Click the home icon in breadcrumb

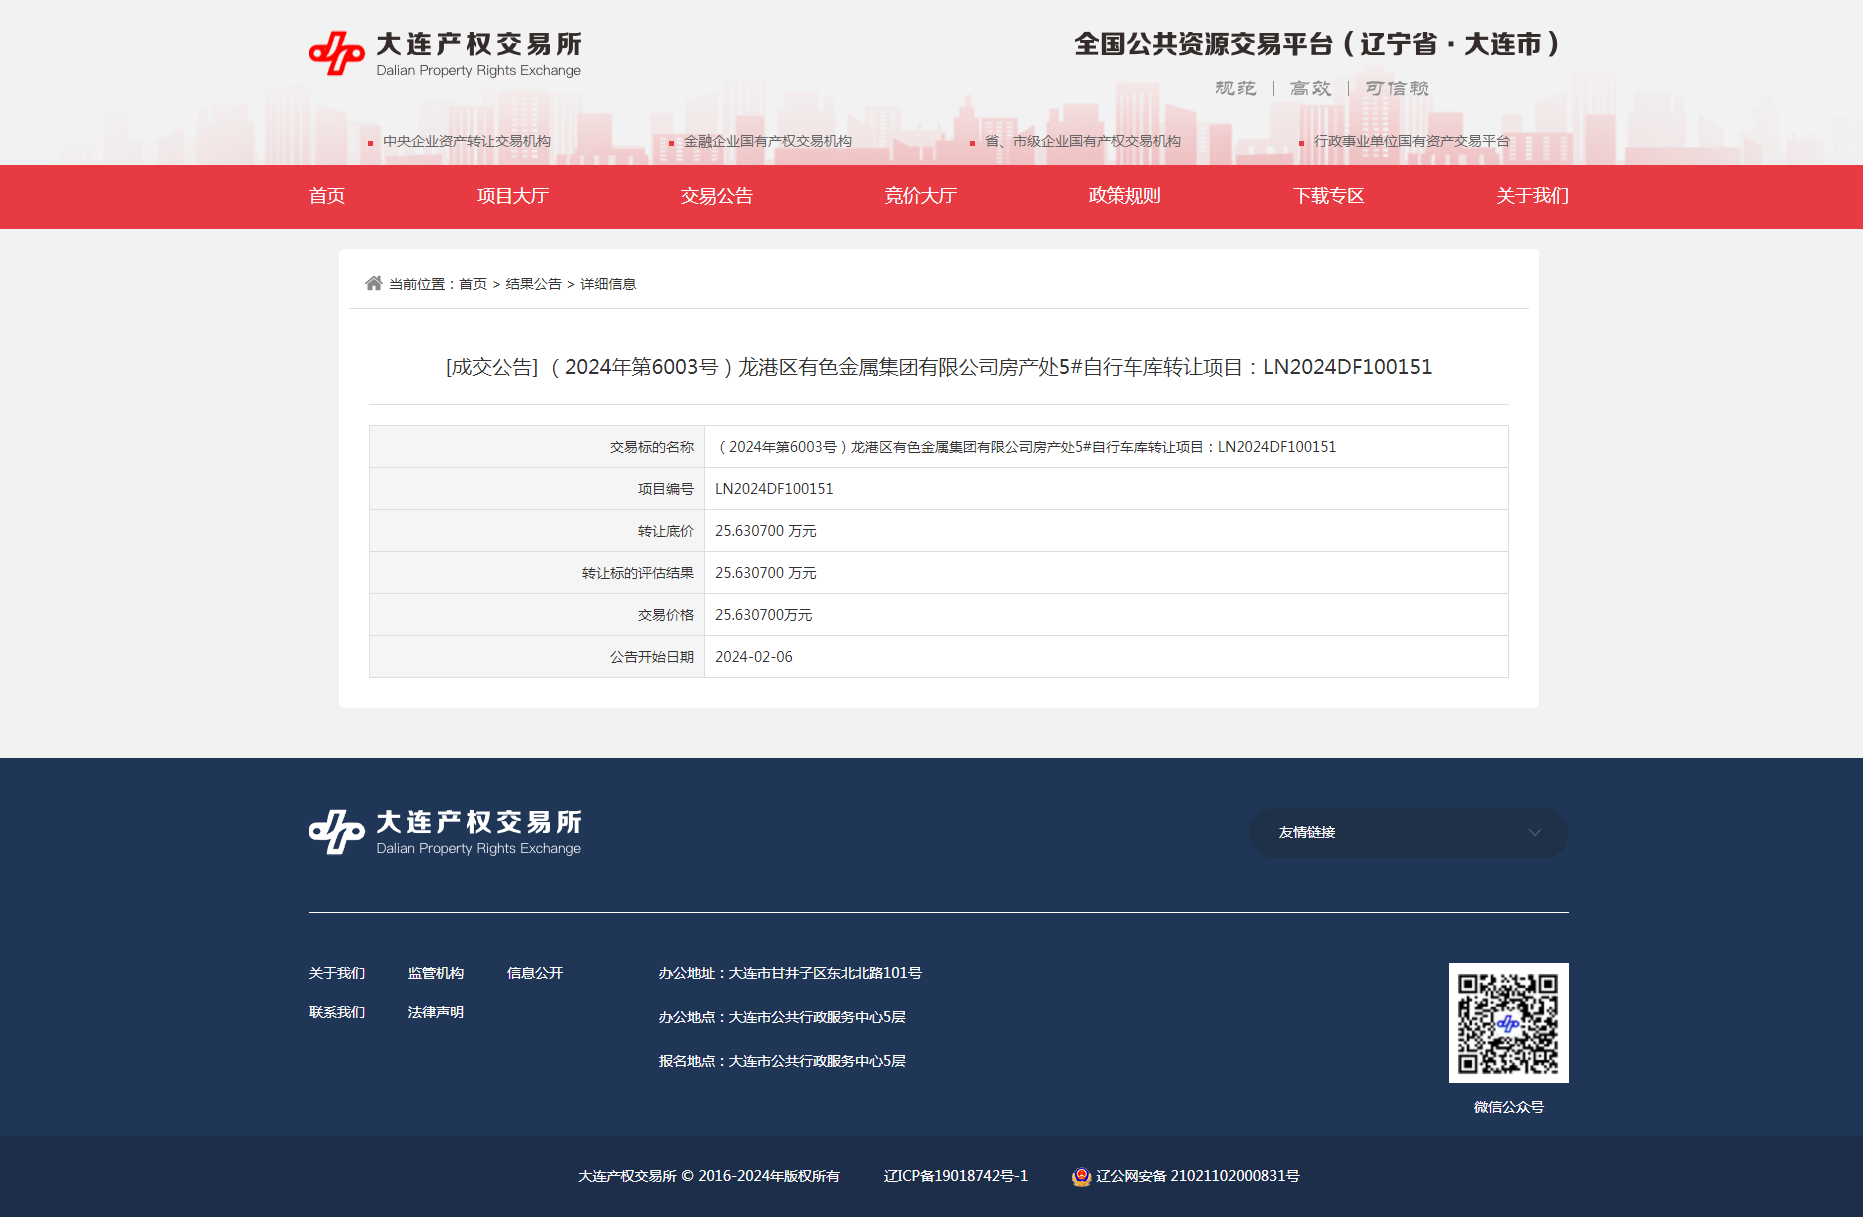click(x=374, y=283)
